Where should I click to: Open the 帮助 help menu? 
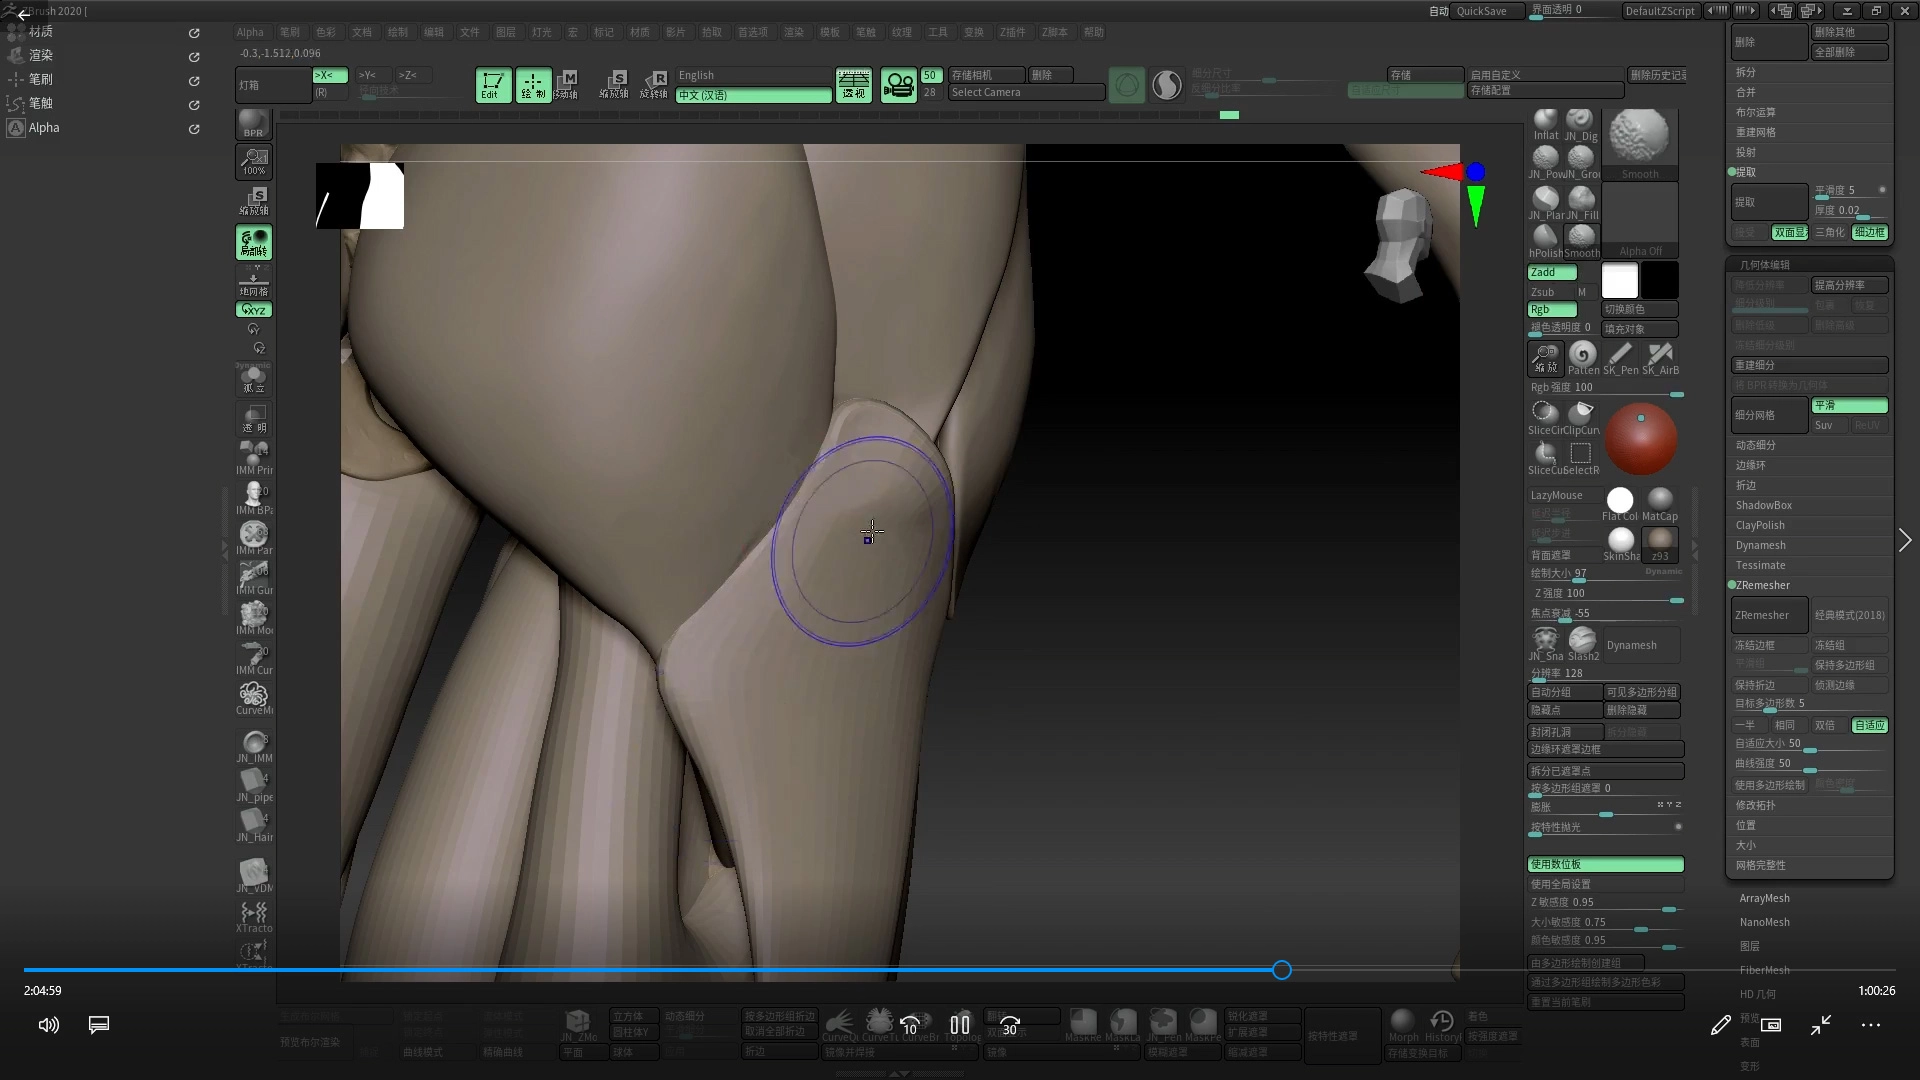pos(1093,32)
